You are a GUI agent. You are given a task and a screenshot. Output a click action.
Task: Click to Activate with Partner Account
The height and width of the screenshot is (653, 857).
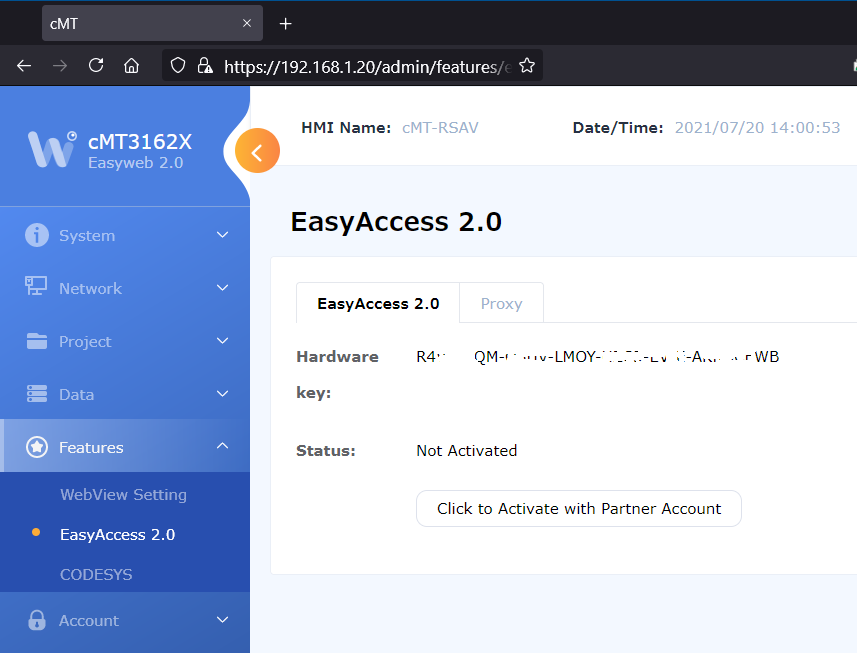tap(578, 508)
